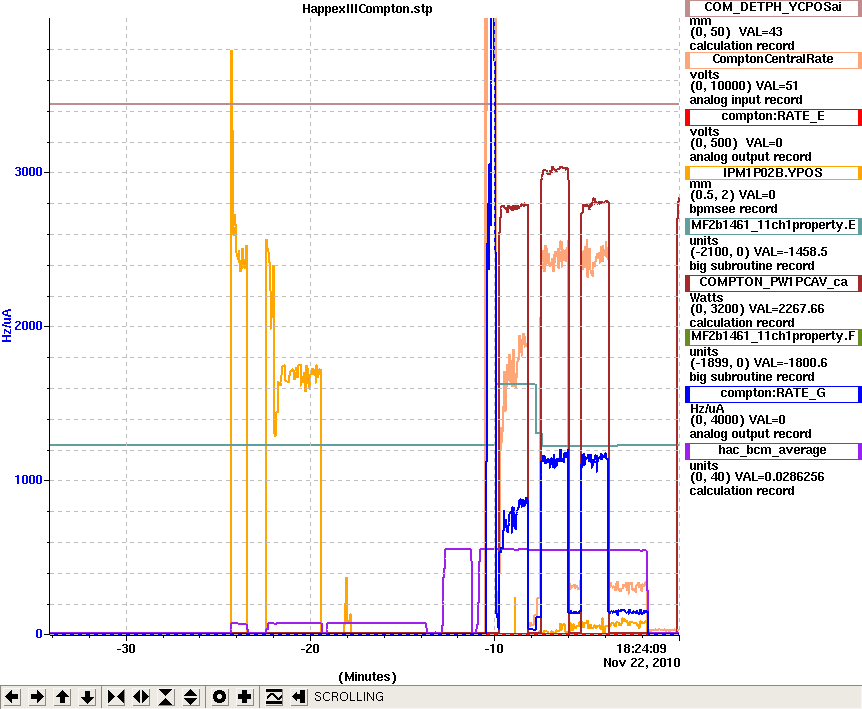Screen dimensions: 862x709
Task: Click the graph refresh waveform icon
Action: pyautogui.click(x=274, y=697)
